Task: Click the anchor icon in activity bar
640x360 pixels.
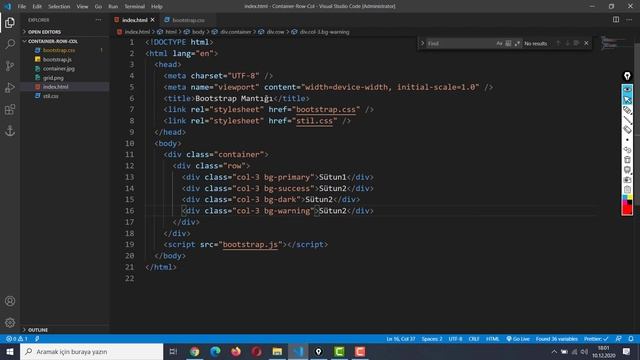Action: (10, 131)
